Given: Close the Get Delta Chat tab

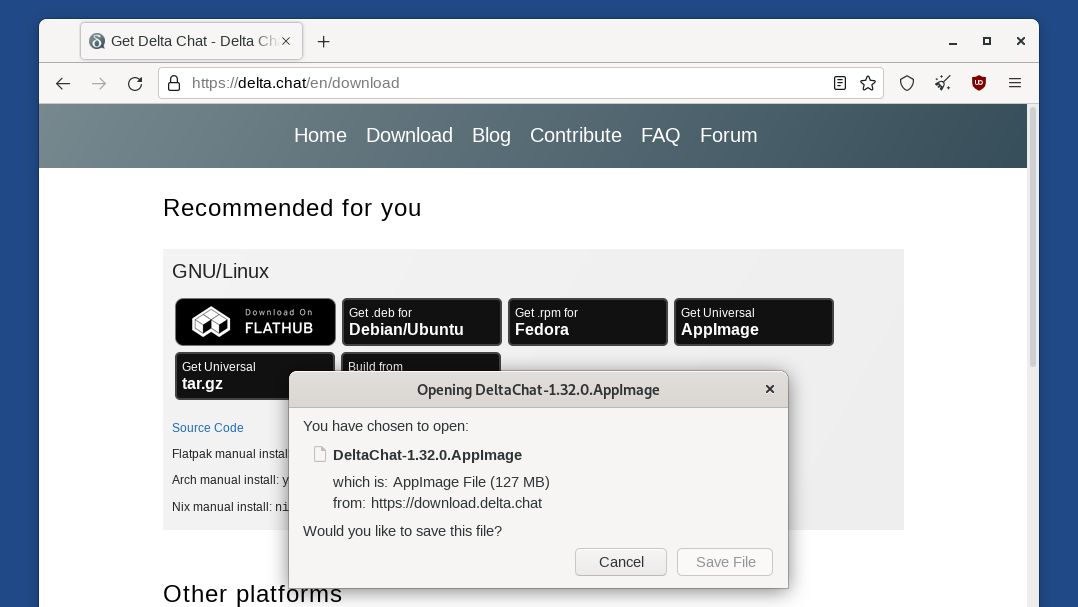Looking at the screenshot, I should [286, 41].
